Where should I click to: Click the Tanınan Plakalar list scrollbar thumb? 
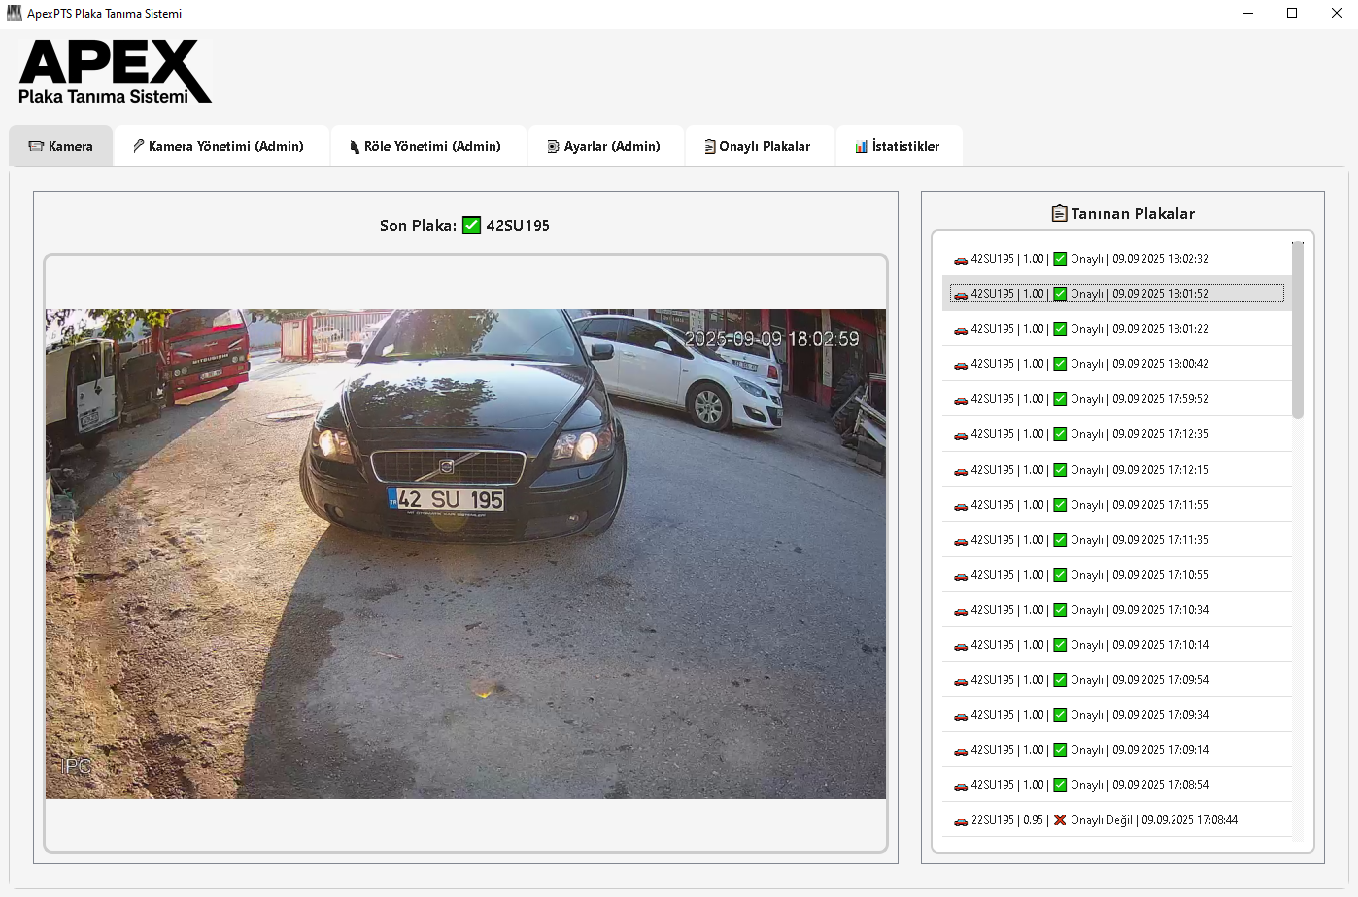coord(1298,330)
